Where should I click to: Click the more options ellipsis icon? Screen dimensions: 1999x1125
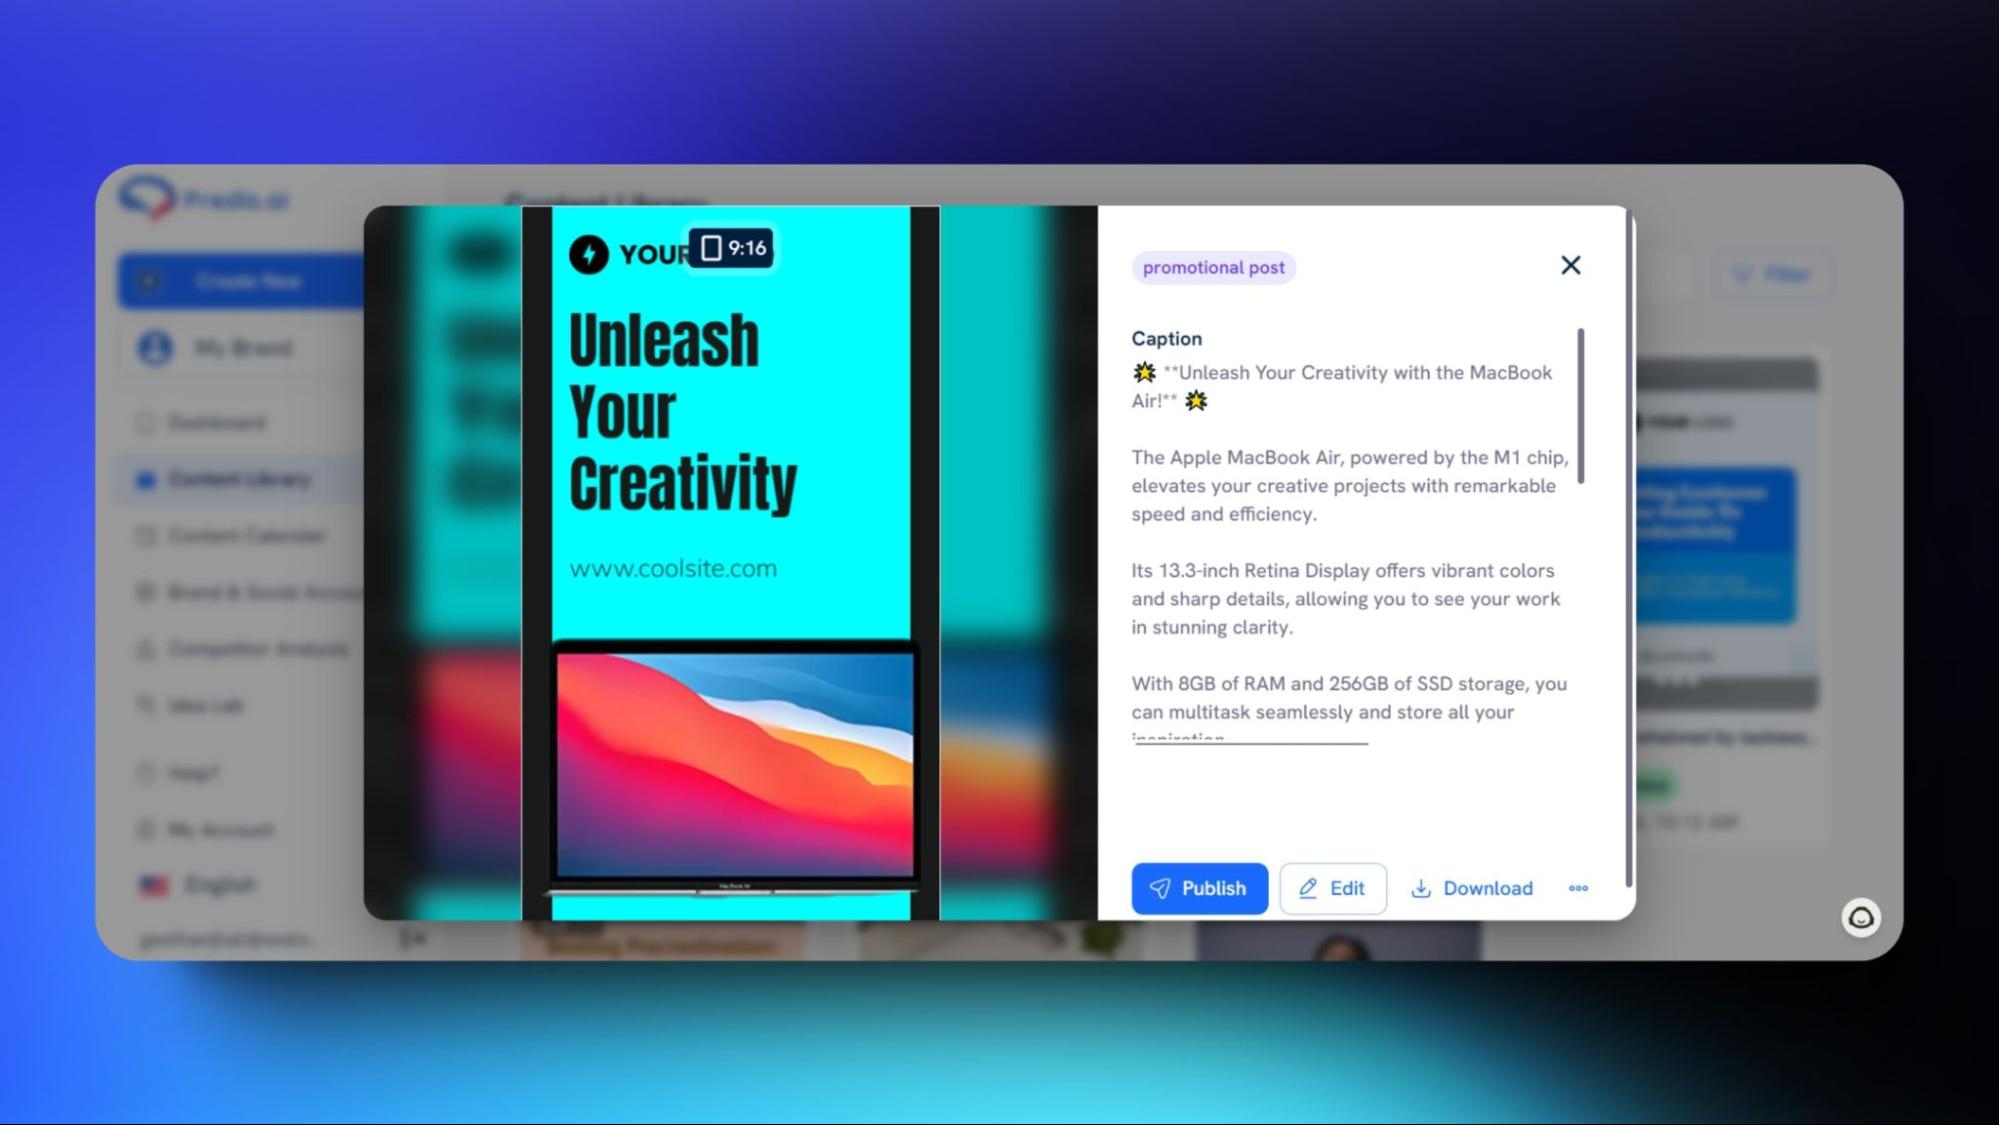click(x=1579, y=889)
